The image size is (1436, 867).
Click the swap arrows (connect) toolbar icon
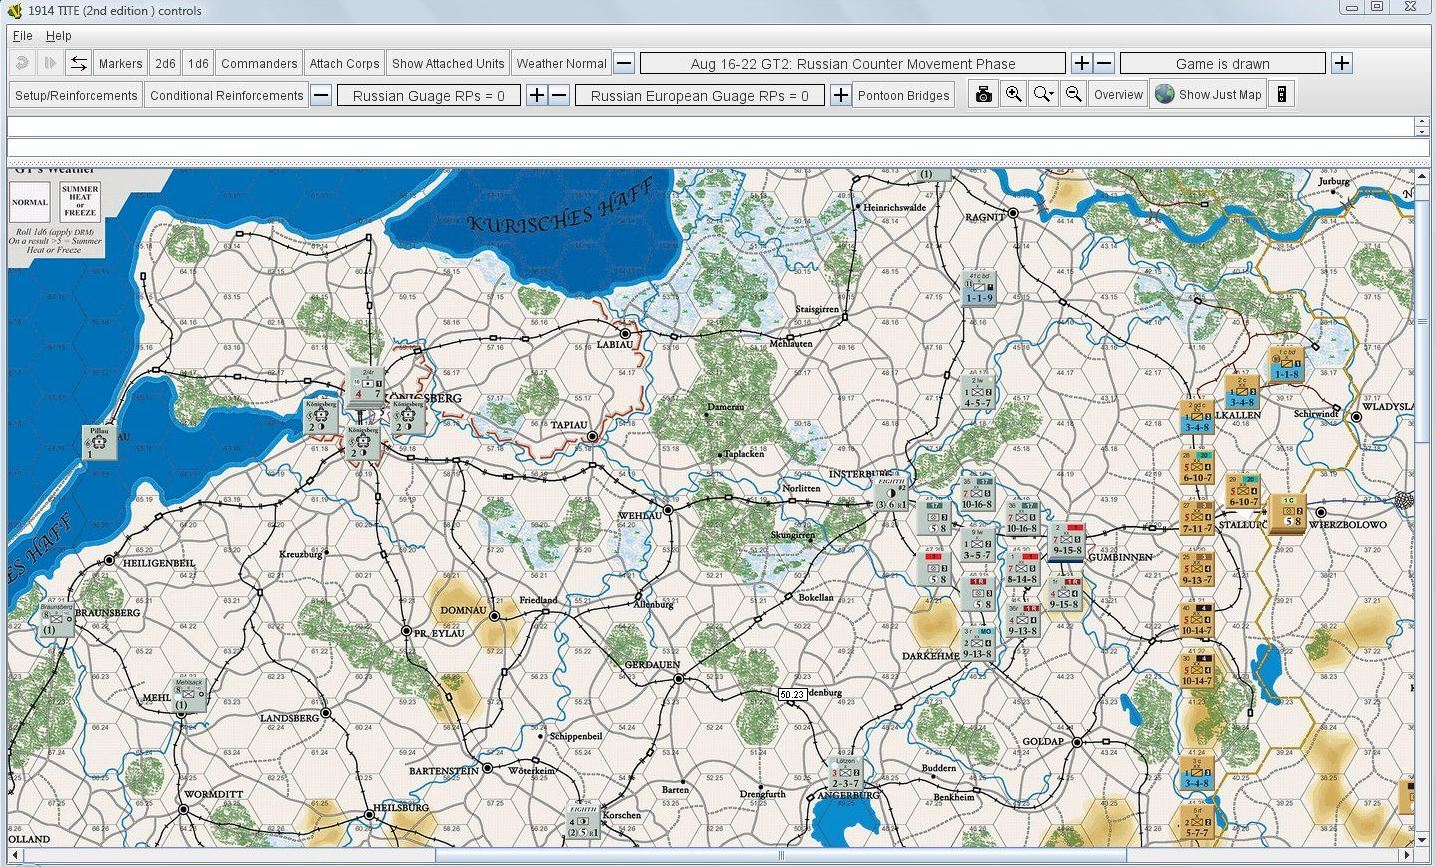click(78, 63)
